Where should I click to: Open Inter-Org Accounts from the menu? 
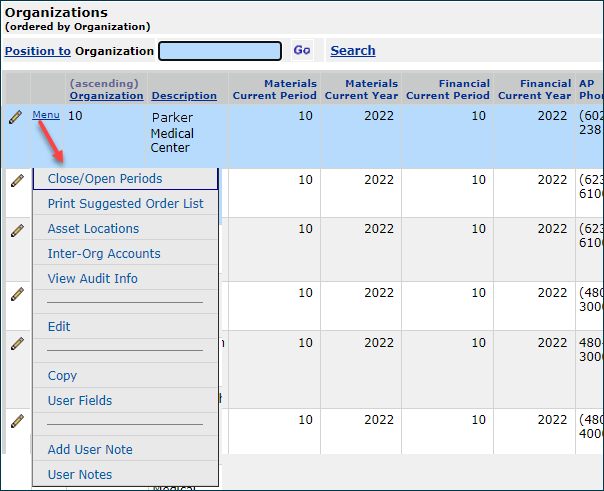[104, 254]
